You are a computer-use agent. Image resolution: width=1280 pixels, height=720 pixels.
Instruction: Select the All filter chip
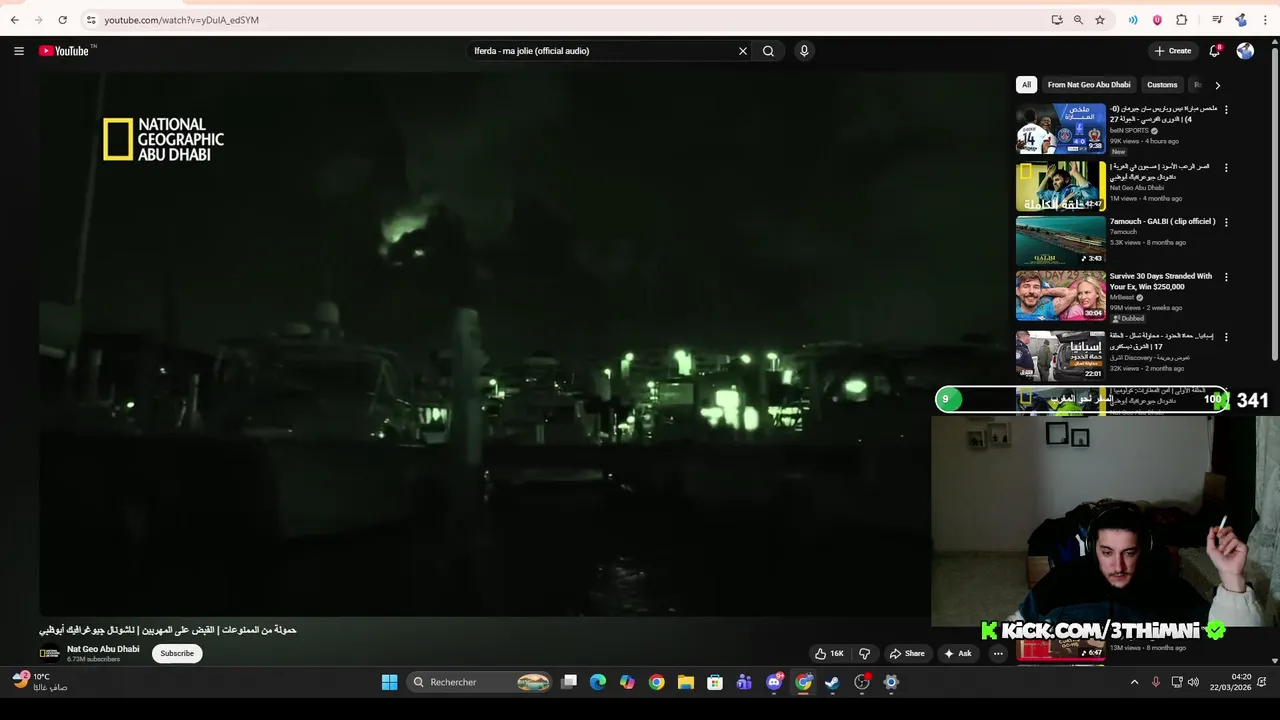click(1026, 85)
